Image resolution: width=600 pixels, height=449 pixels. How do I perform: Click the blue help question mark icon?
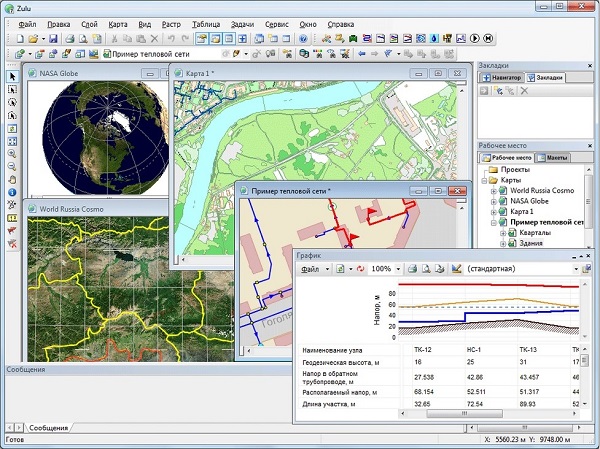tap(303, 38)
